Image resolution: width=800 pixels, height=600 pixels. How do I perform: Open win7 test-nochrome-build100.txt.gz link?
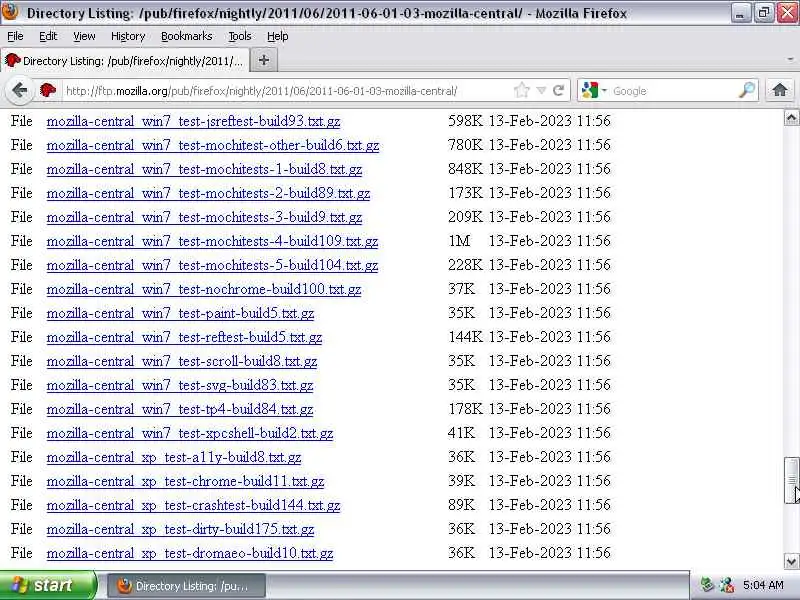coord(204,289)
